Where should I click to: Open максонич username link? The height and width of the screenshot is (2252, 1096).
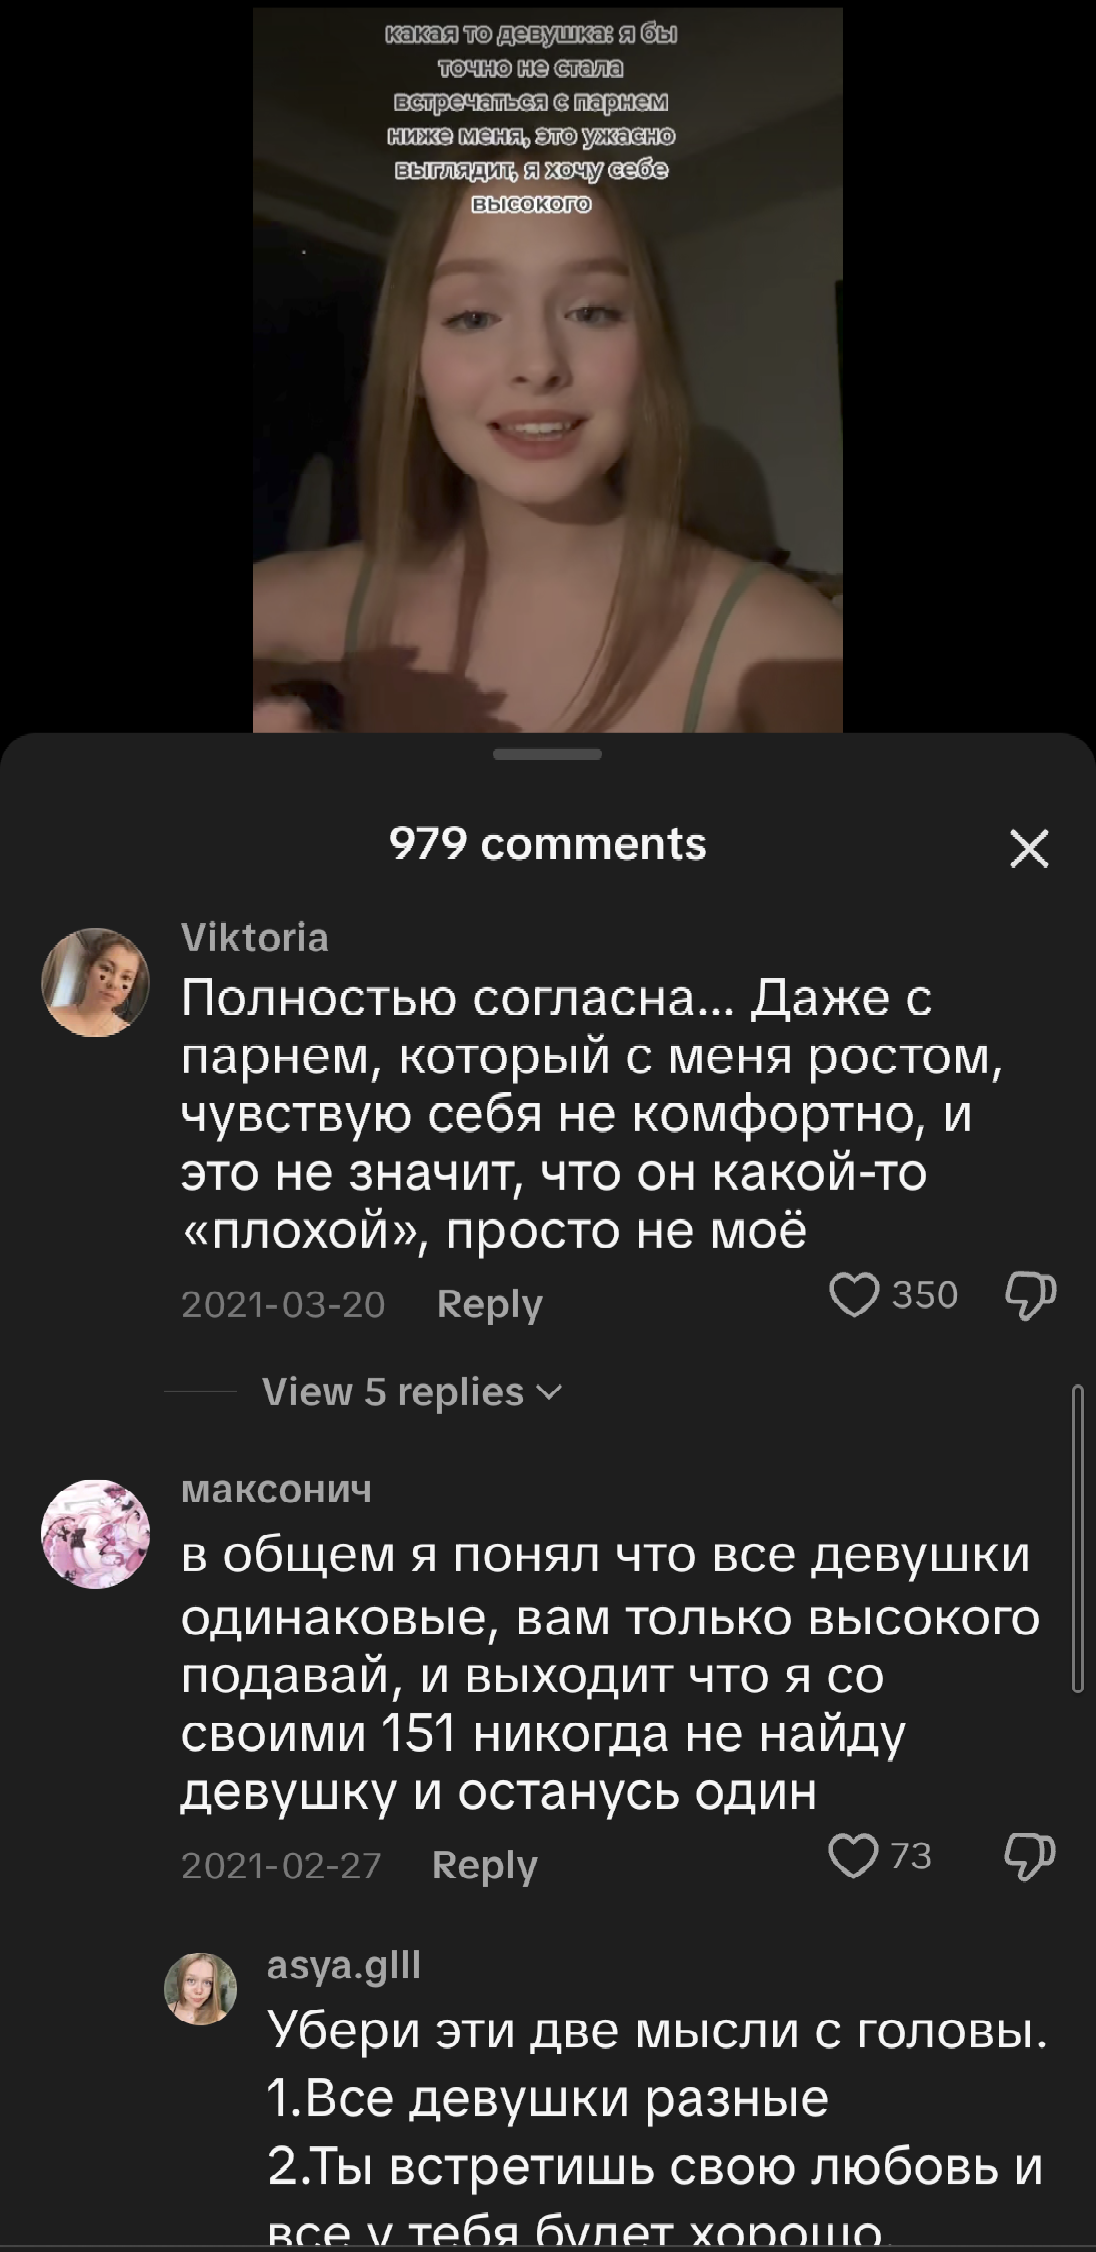277,1490
